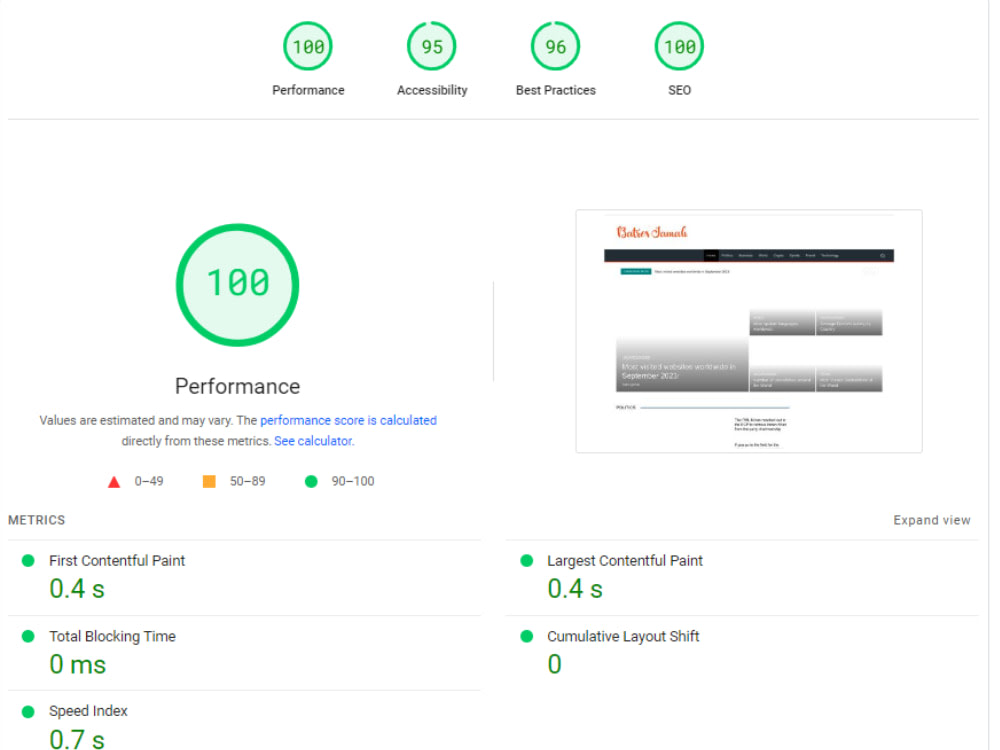Click the Cumulative Layout Shift value 0

coord(554,664)
